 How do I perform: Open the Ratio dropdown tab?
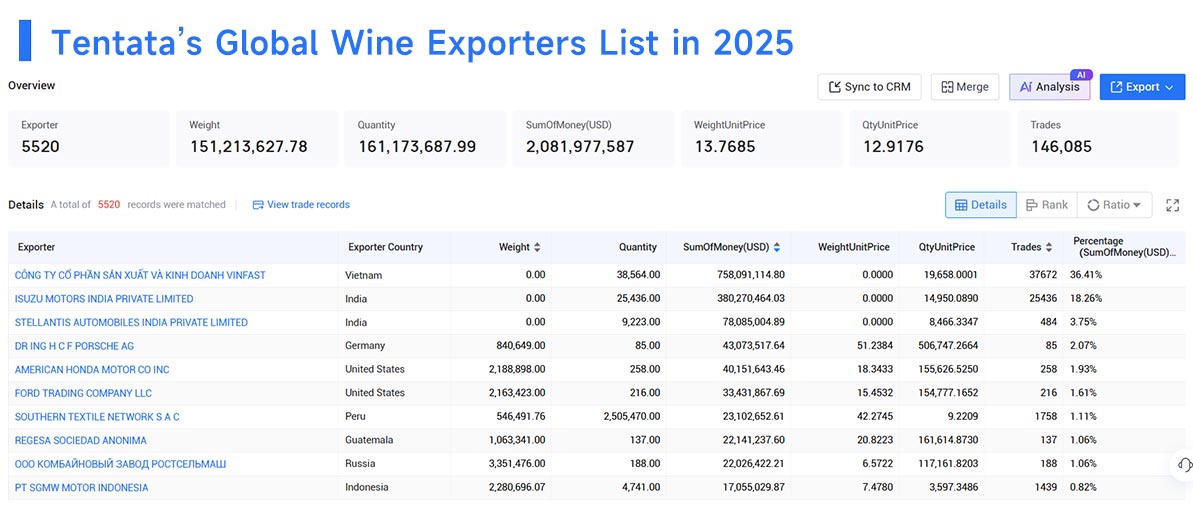click(1114, 205)
